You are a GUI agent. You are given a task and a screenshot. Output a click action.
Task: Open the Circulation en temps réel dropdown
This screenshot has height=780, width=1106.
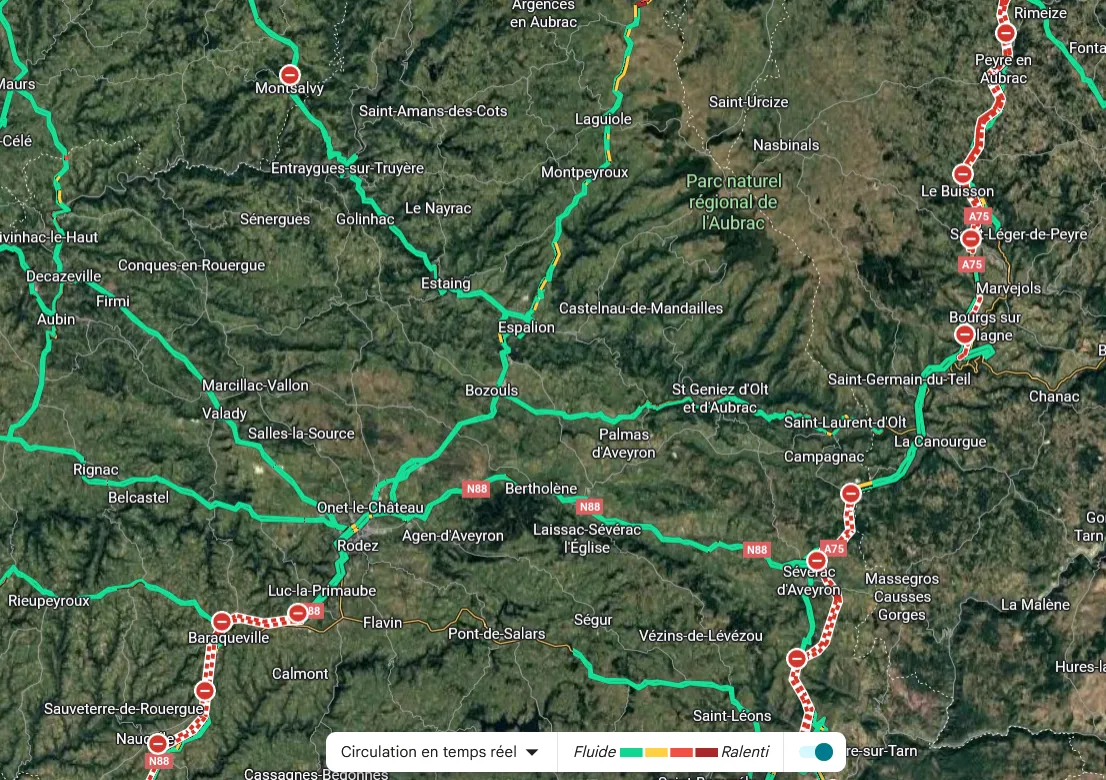tap(441, 752)
